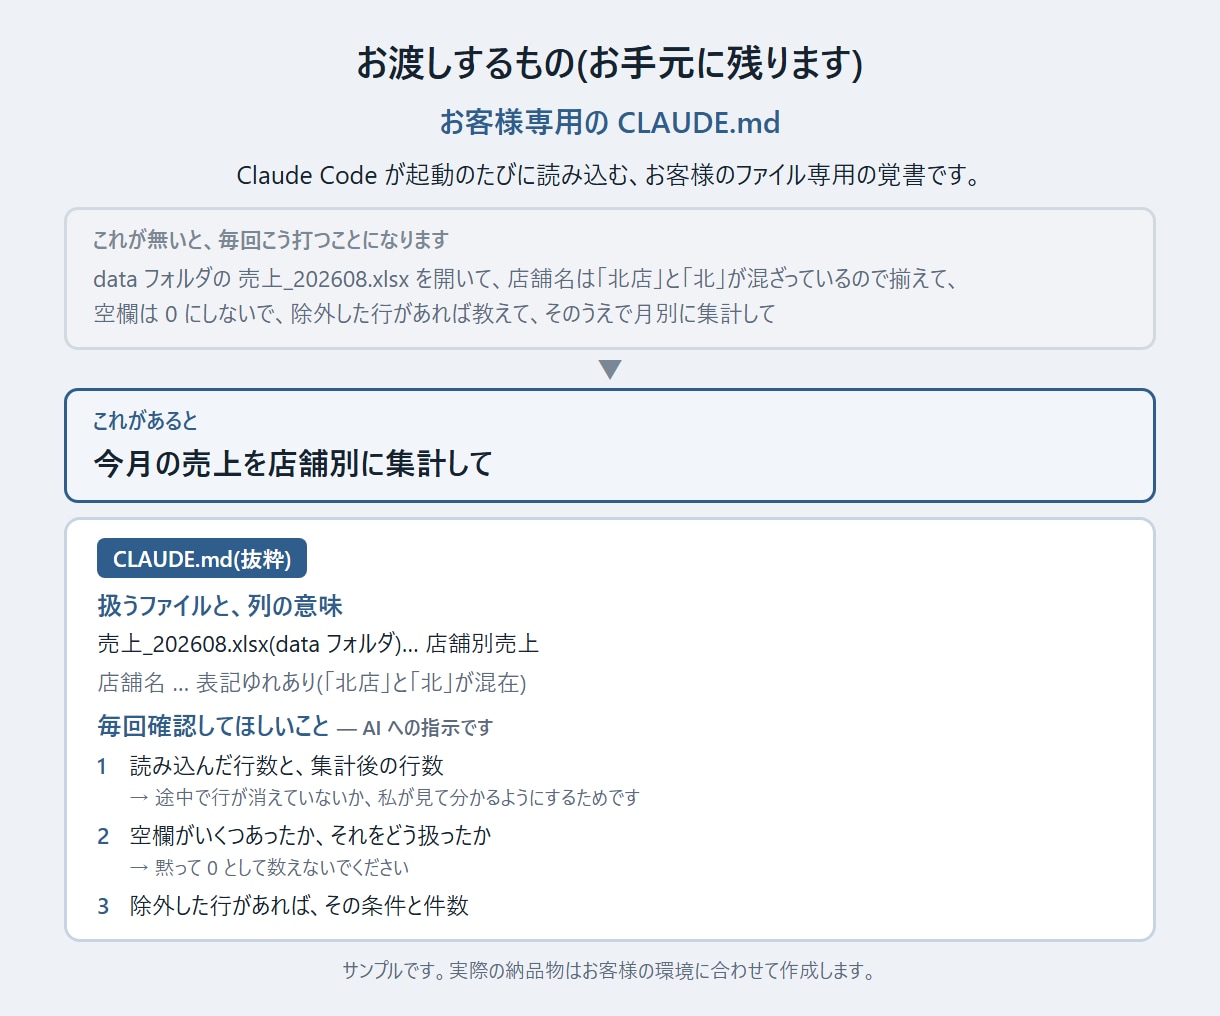This screenshot has height=1016, width=1220.
Task: Click item 2 空欄がいくつあったか
Action: click(x=311, y=836)
